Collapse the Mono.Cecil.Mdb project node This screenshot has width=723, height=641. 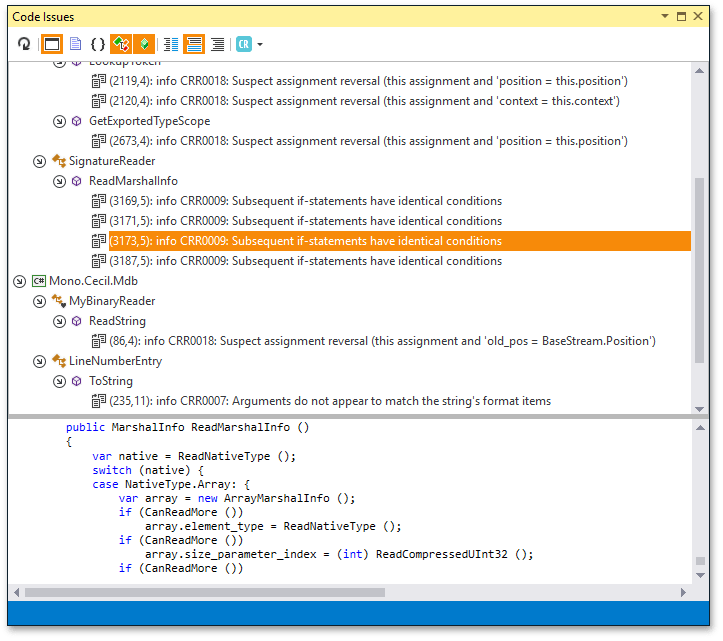(x=19, y=281)
